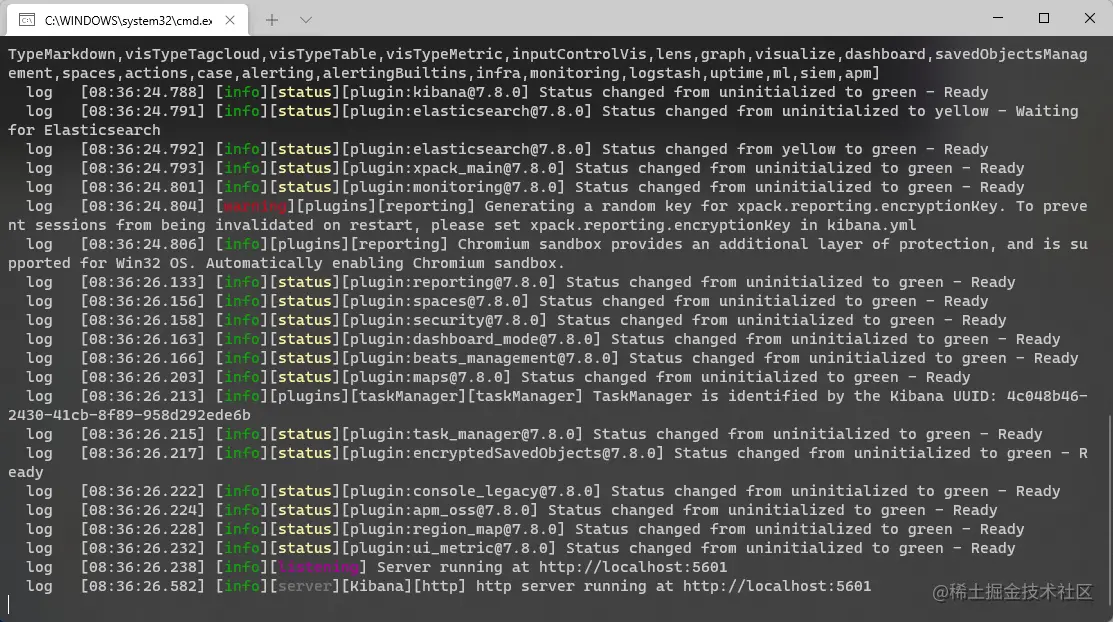Click 'plugin:xpack_main@7.8.0' text
Screen dimensions: 1113x622
[453, 168]
